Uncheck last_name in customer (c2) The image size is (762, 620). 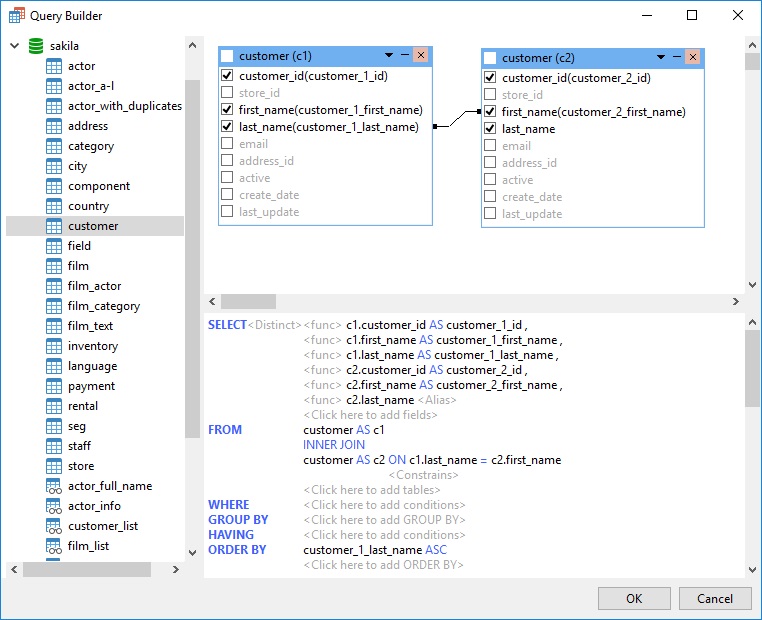pos(490,129)
